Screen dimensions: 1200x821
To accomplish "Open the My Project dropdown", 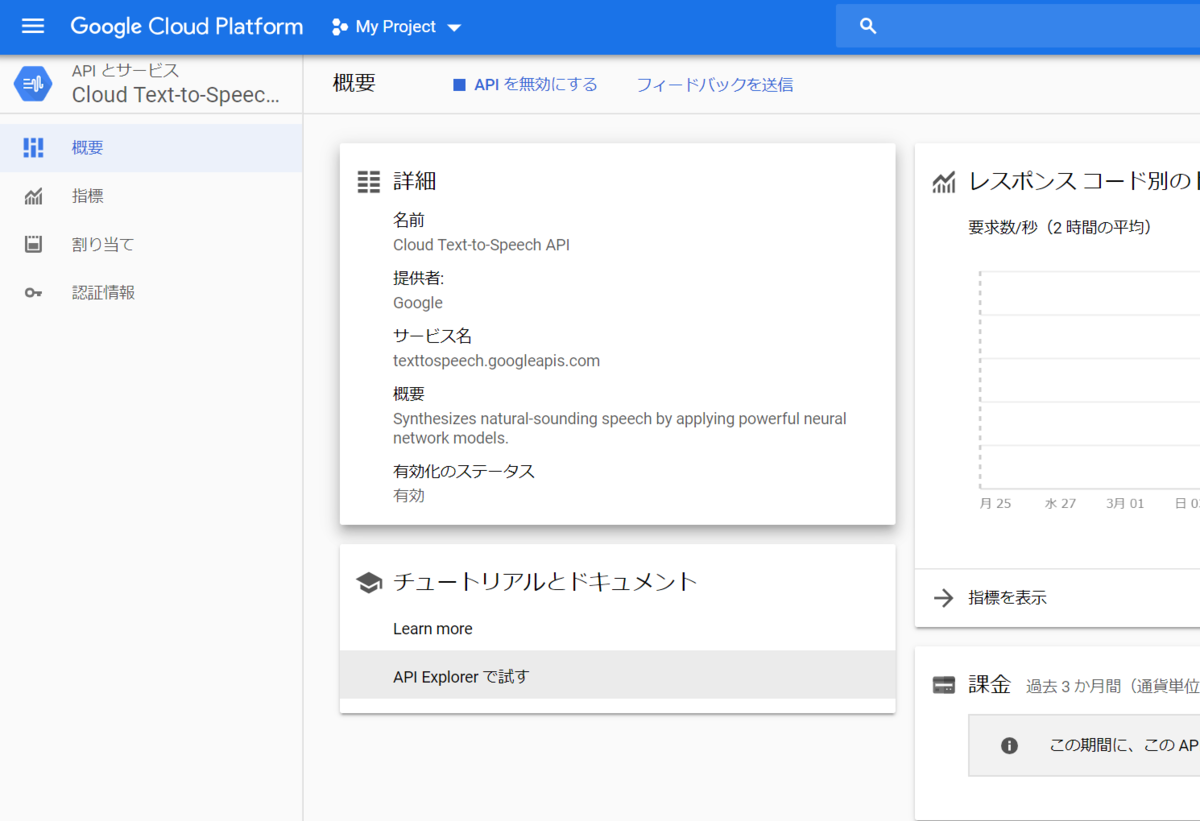I will point(395,27).
